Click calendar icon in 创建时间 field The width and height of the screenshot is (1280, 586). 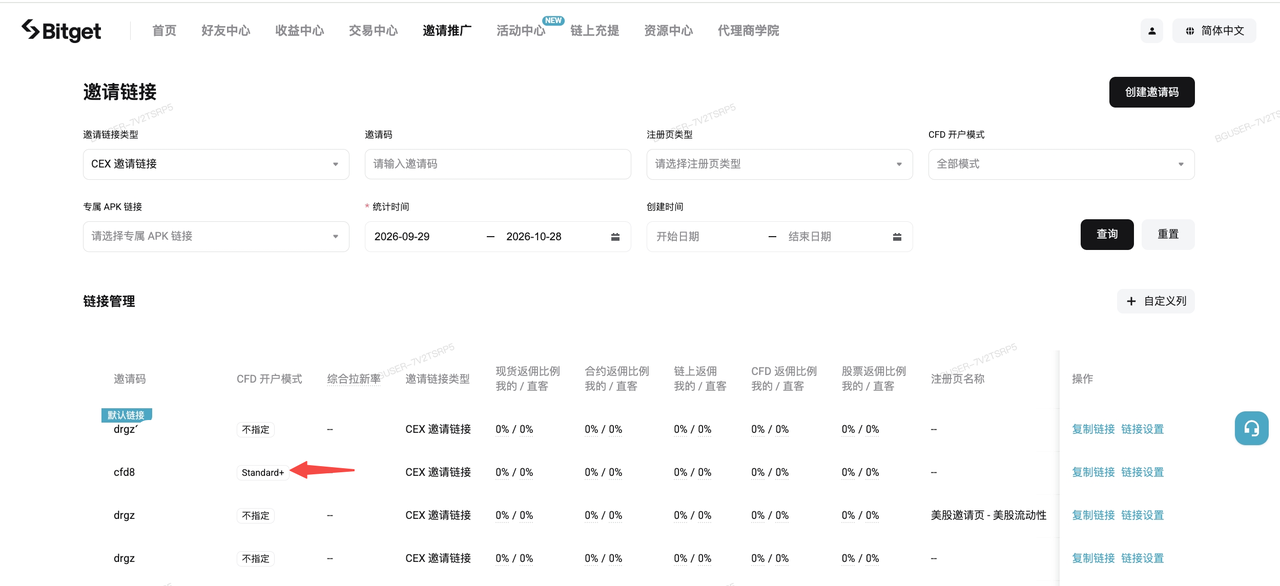[x=897, y=237]
